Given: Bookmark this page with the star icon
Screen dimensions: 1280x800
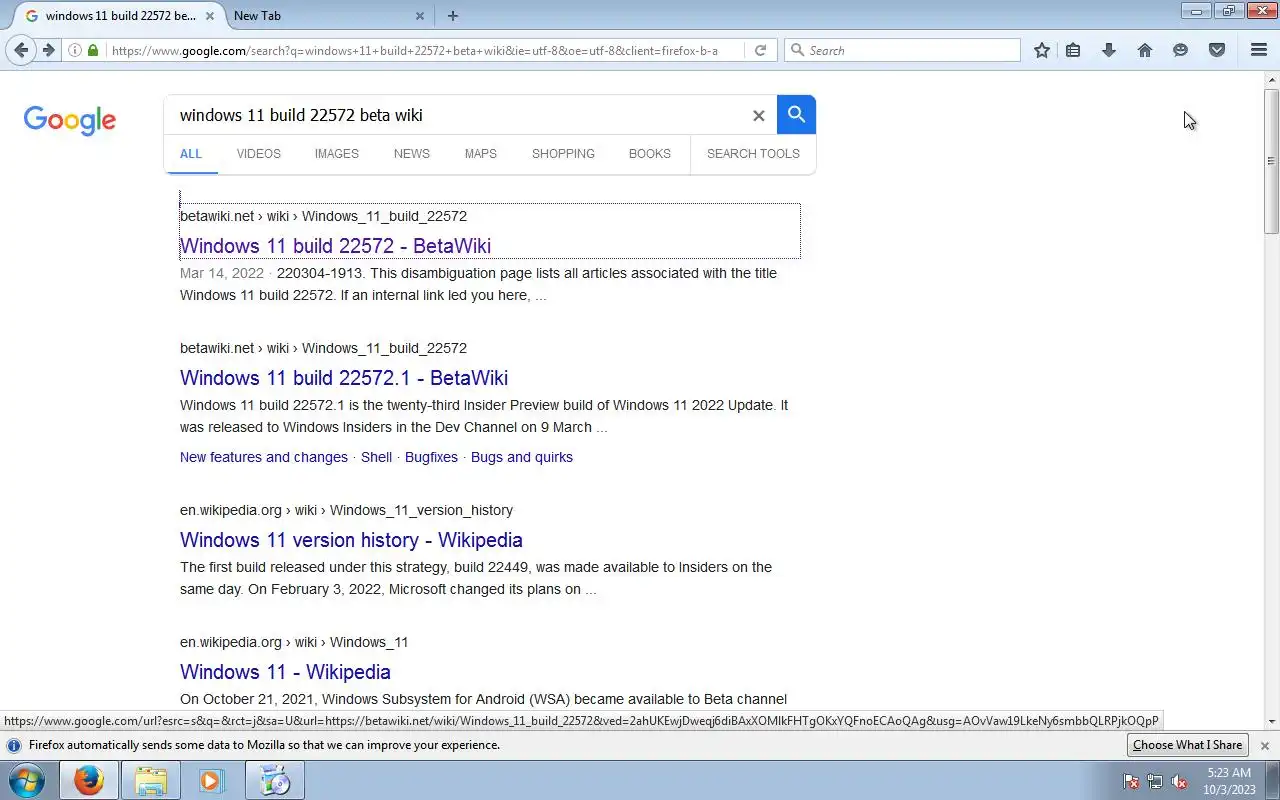Looking at the screenshot, I should click(1042, 50).
